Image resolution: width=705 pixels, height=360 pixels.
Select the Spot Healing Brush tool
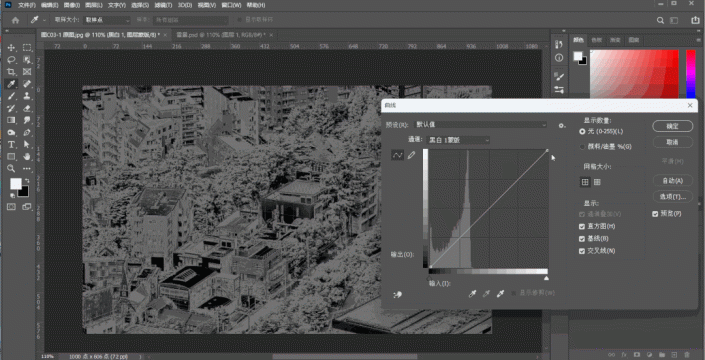[x=27, y=84]
